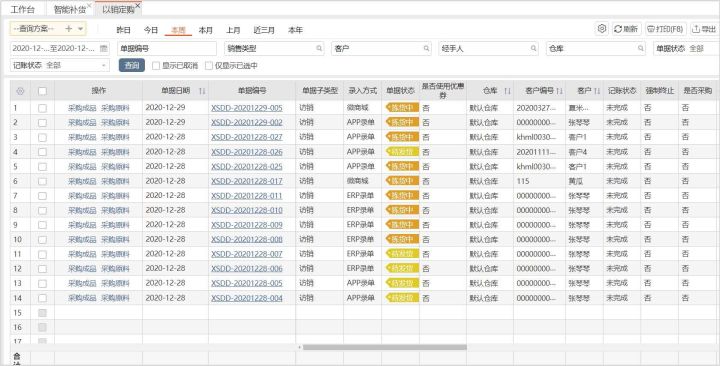Image resolution: width=720 pixels, height=366 pixels.
Task: Click customer cell 黄瓜
Action: pyautogui.click(x=576, y=181)
